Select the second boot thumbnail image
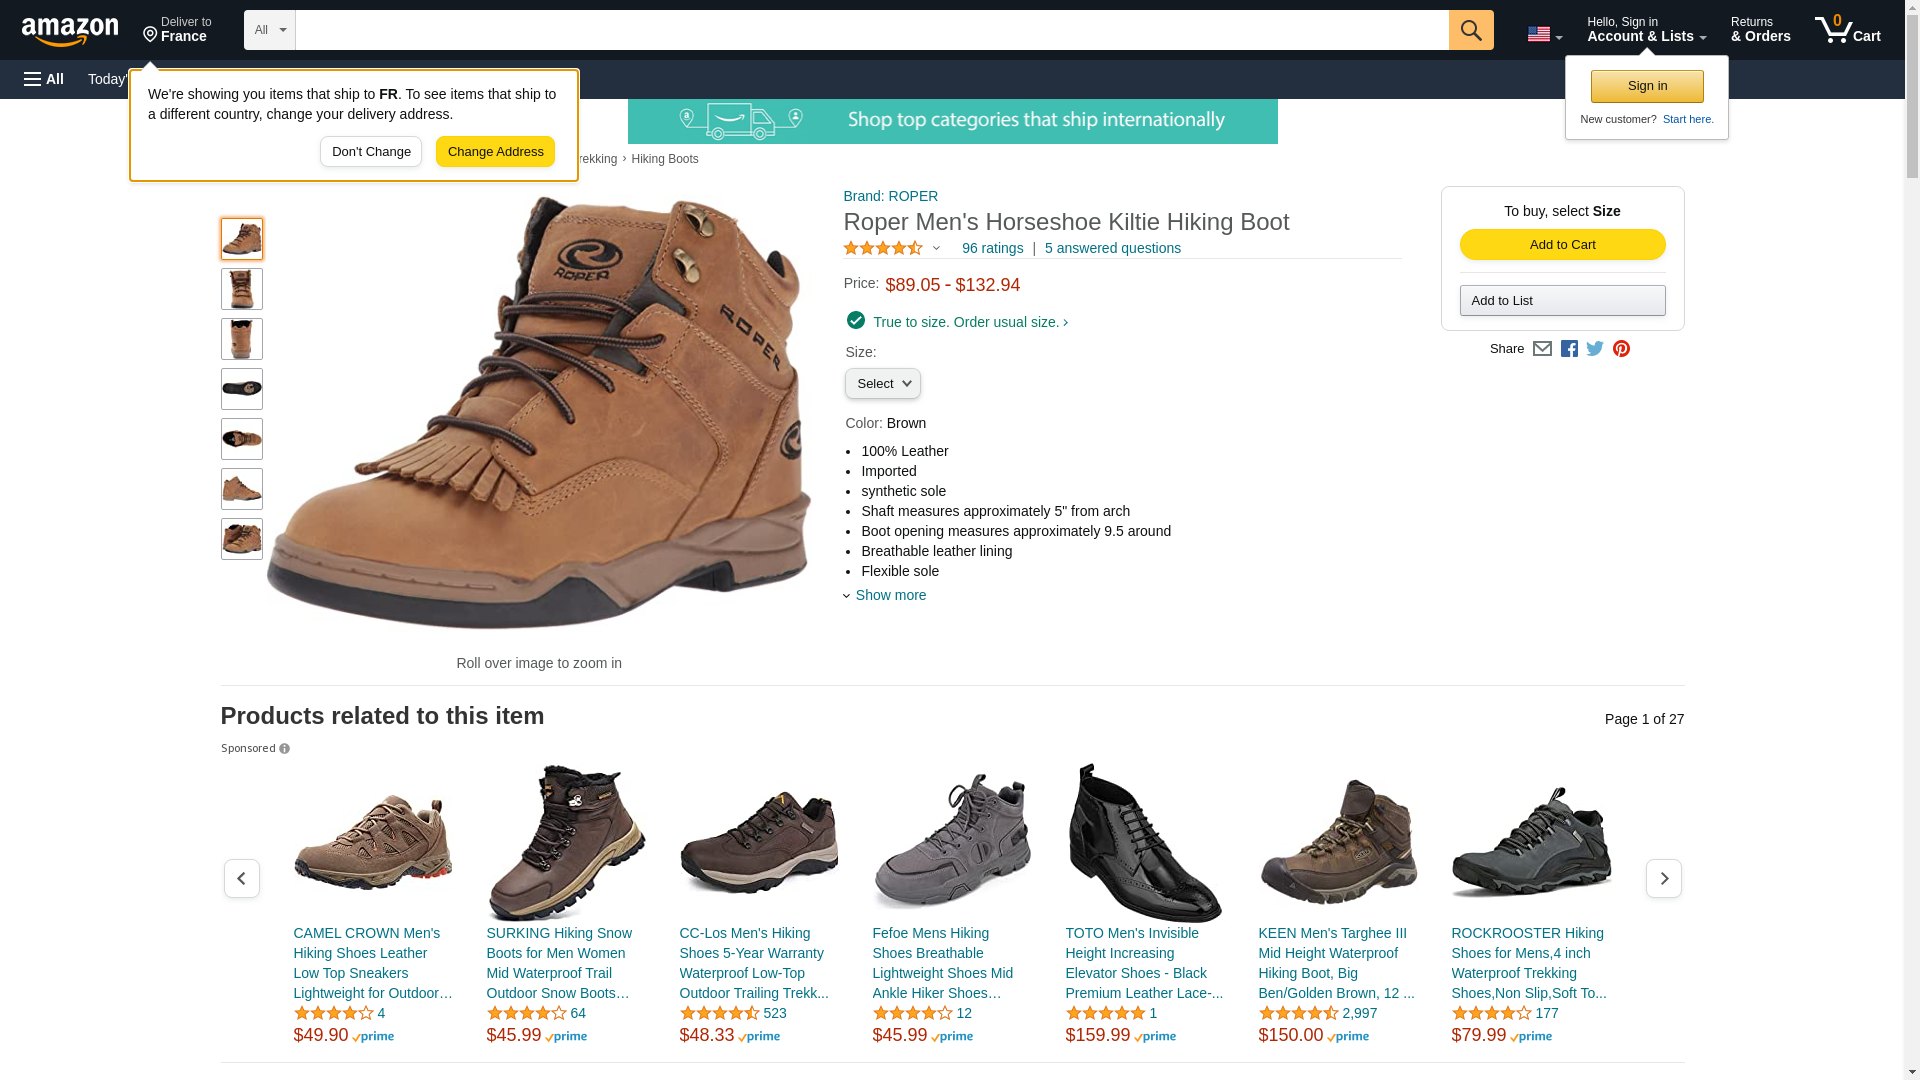This screenshot has height=1080, width=1920. [242, 289]
